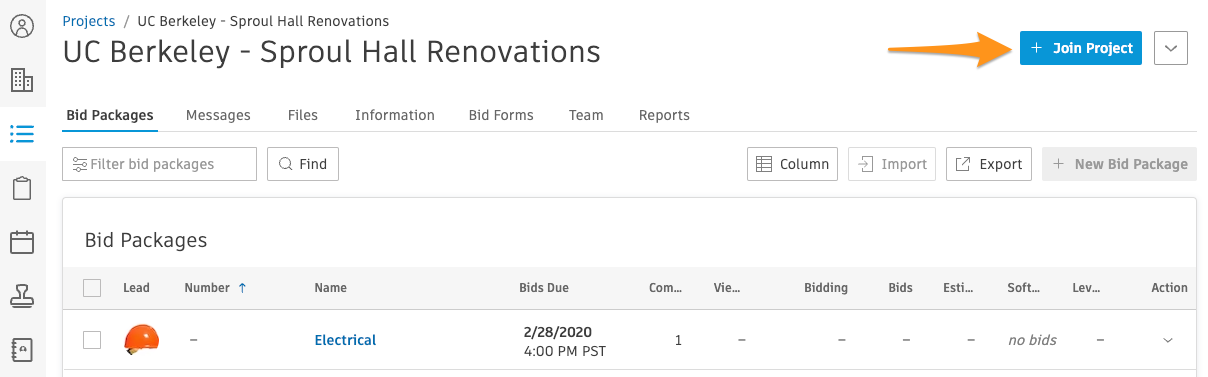Switch to the Bid Forms tab
Screen dimensions: 1208x377
click(501, 115)
